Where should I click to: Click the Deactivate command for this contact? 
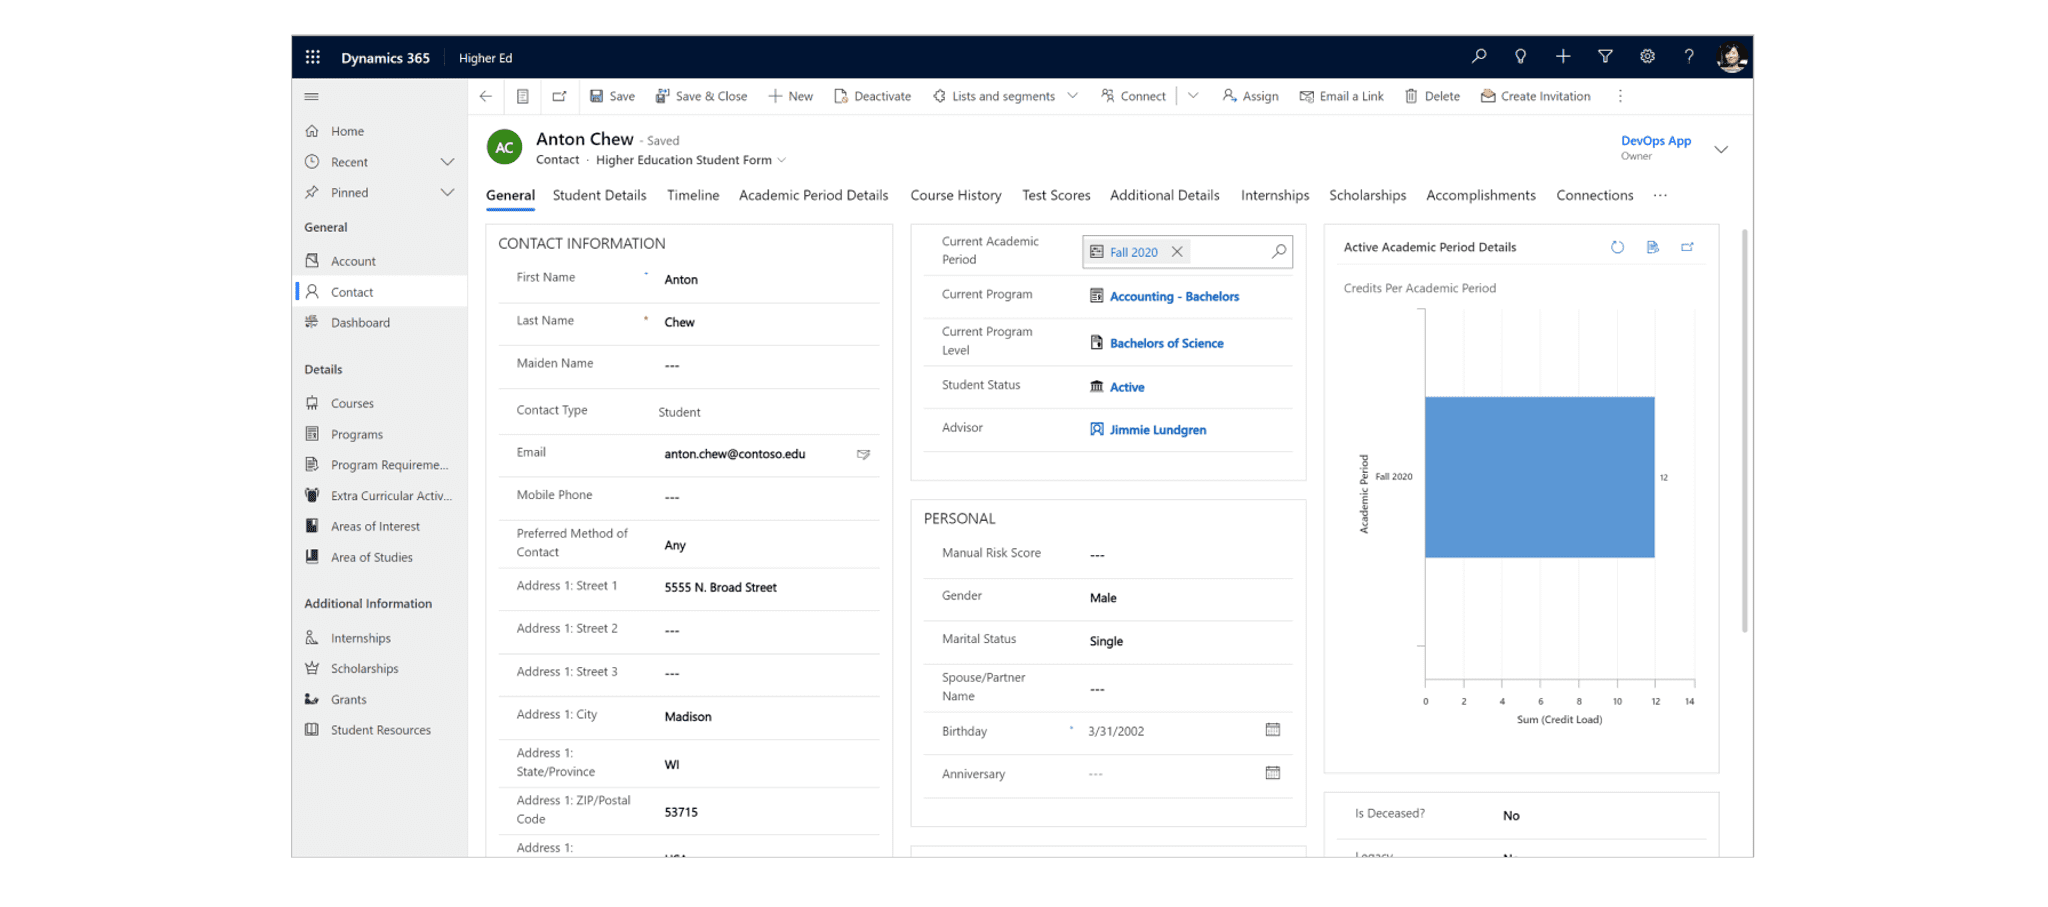pyautogui.click(x=872, y=96)
